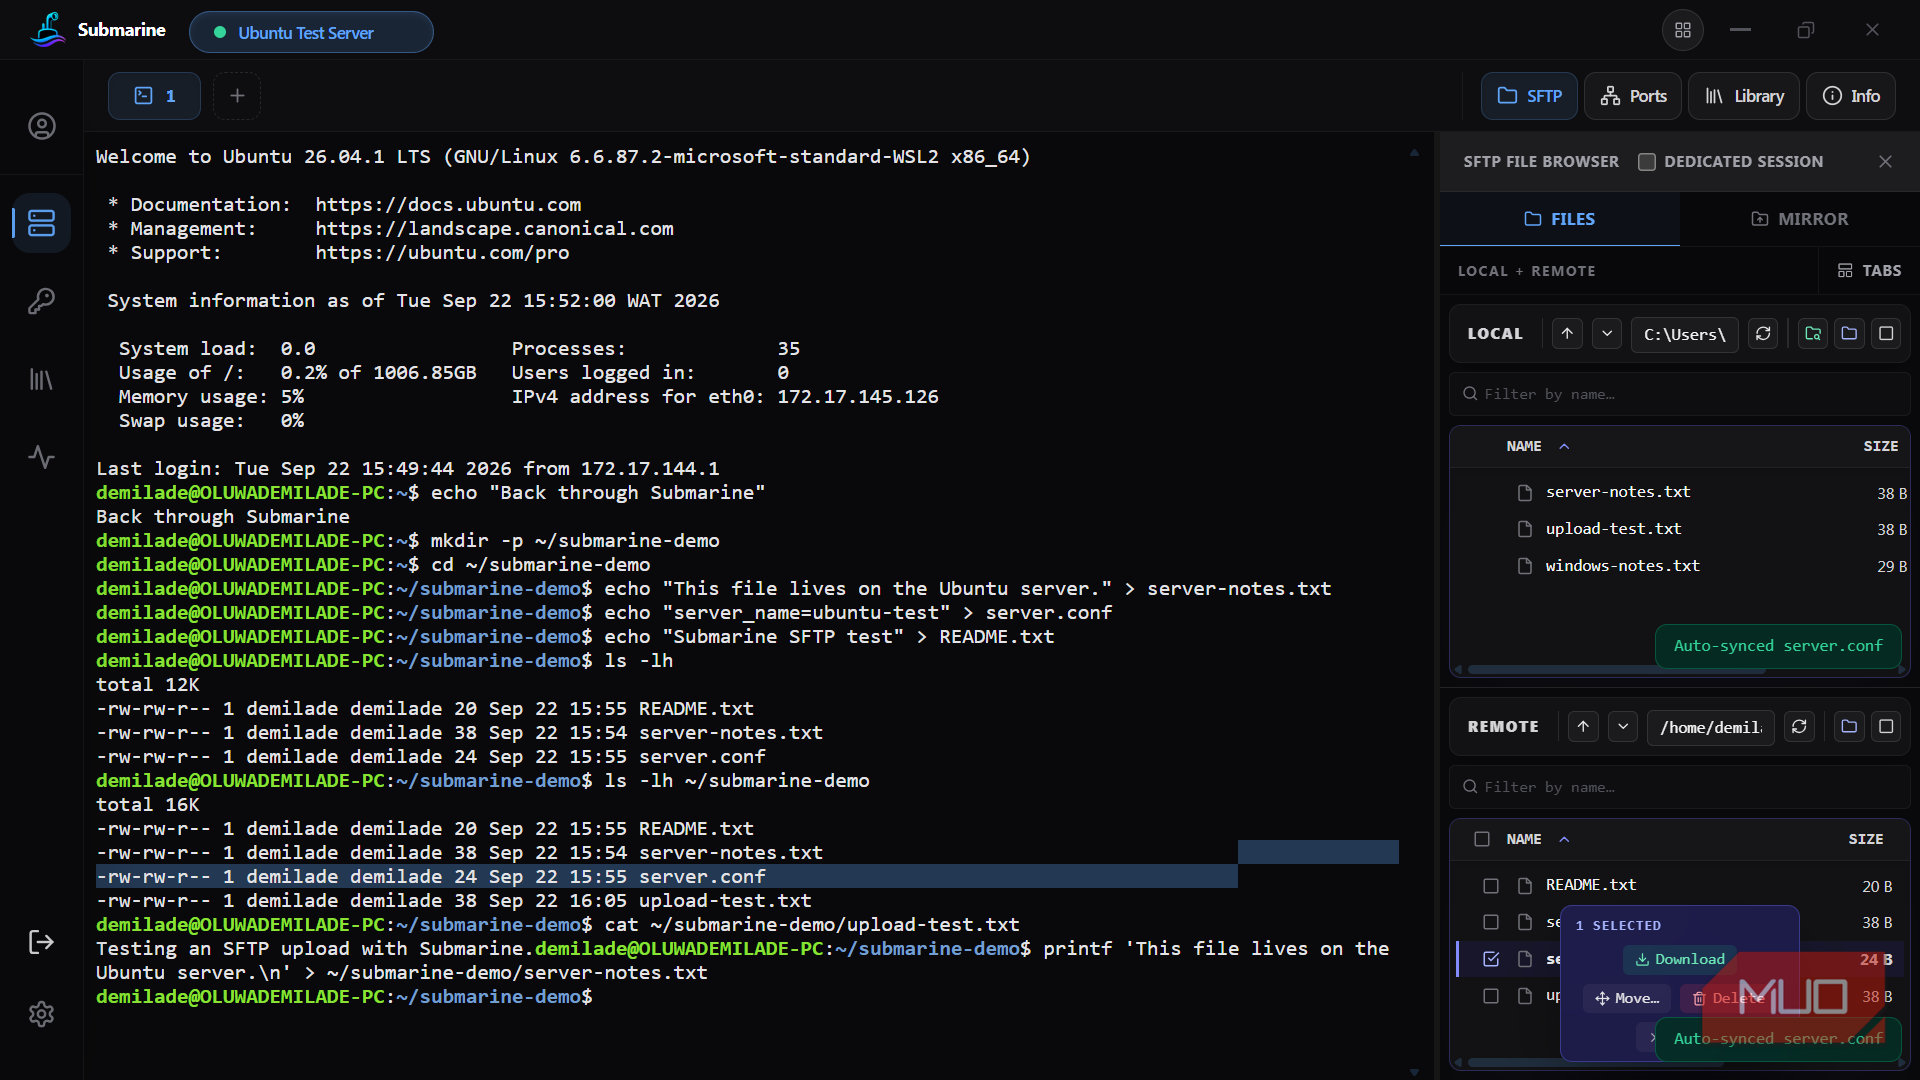Tick the select-all checkbox in REMOTE header
The image size is (1920, 1080).
click(x=1482, y=839)
